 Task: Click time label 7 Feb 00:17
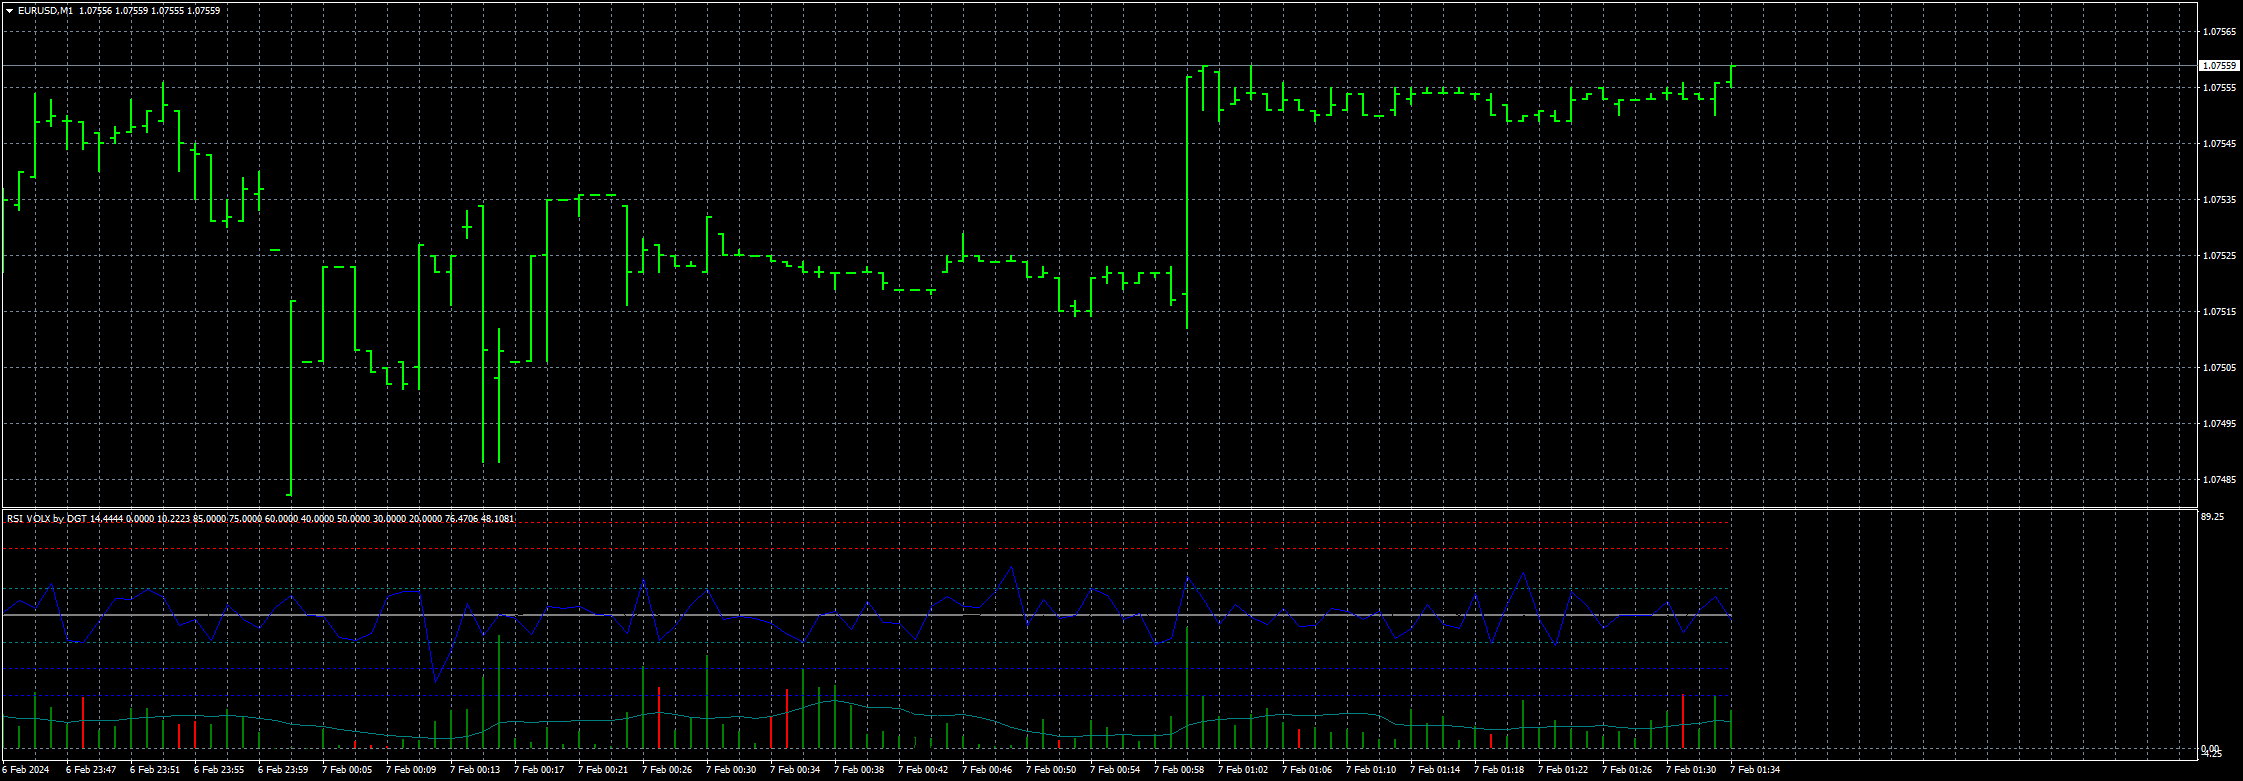pyautogui.click(x=539, y=770)
